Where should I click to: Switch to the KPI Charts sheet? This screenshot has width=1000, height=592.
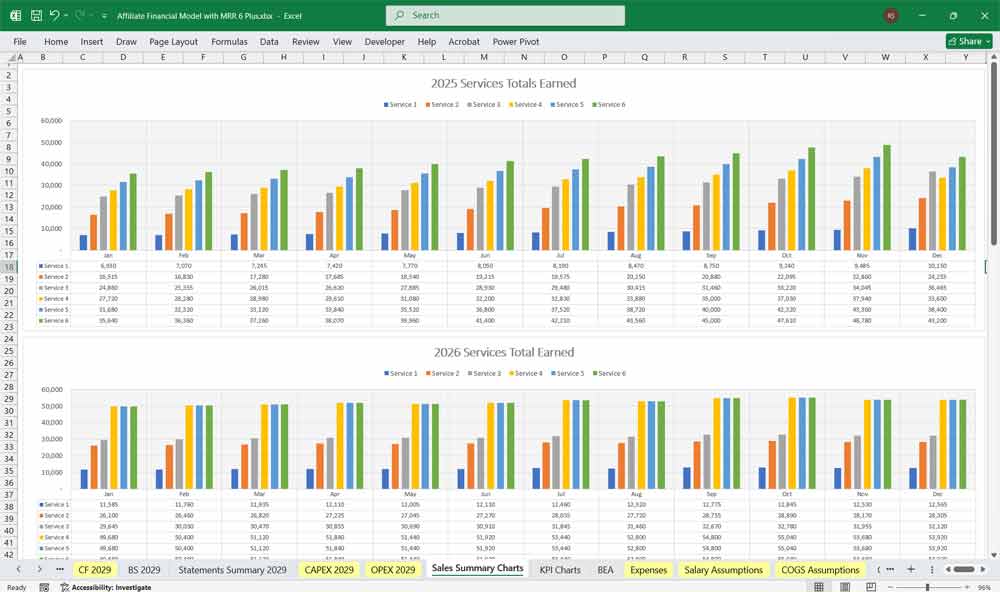click(560, 569)
